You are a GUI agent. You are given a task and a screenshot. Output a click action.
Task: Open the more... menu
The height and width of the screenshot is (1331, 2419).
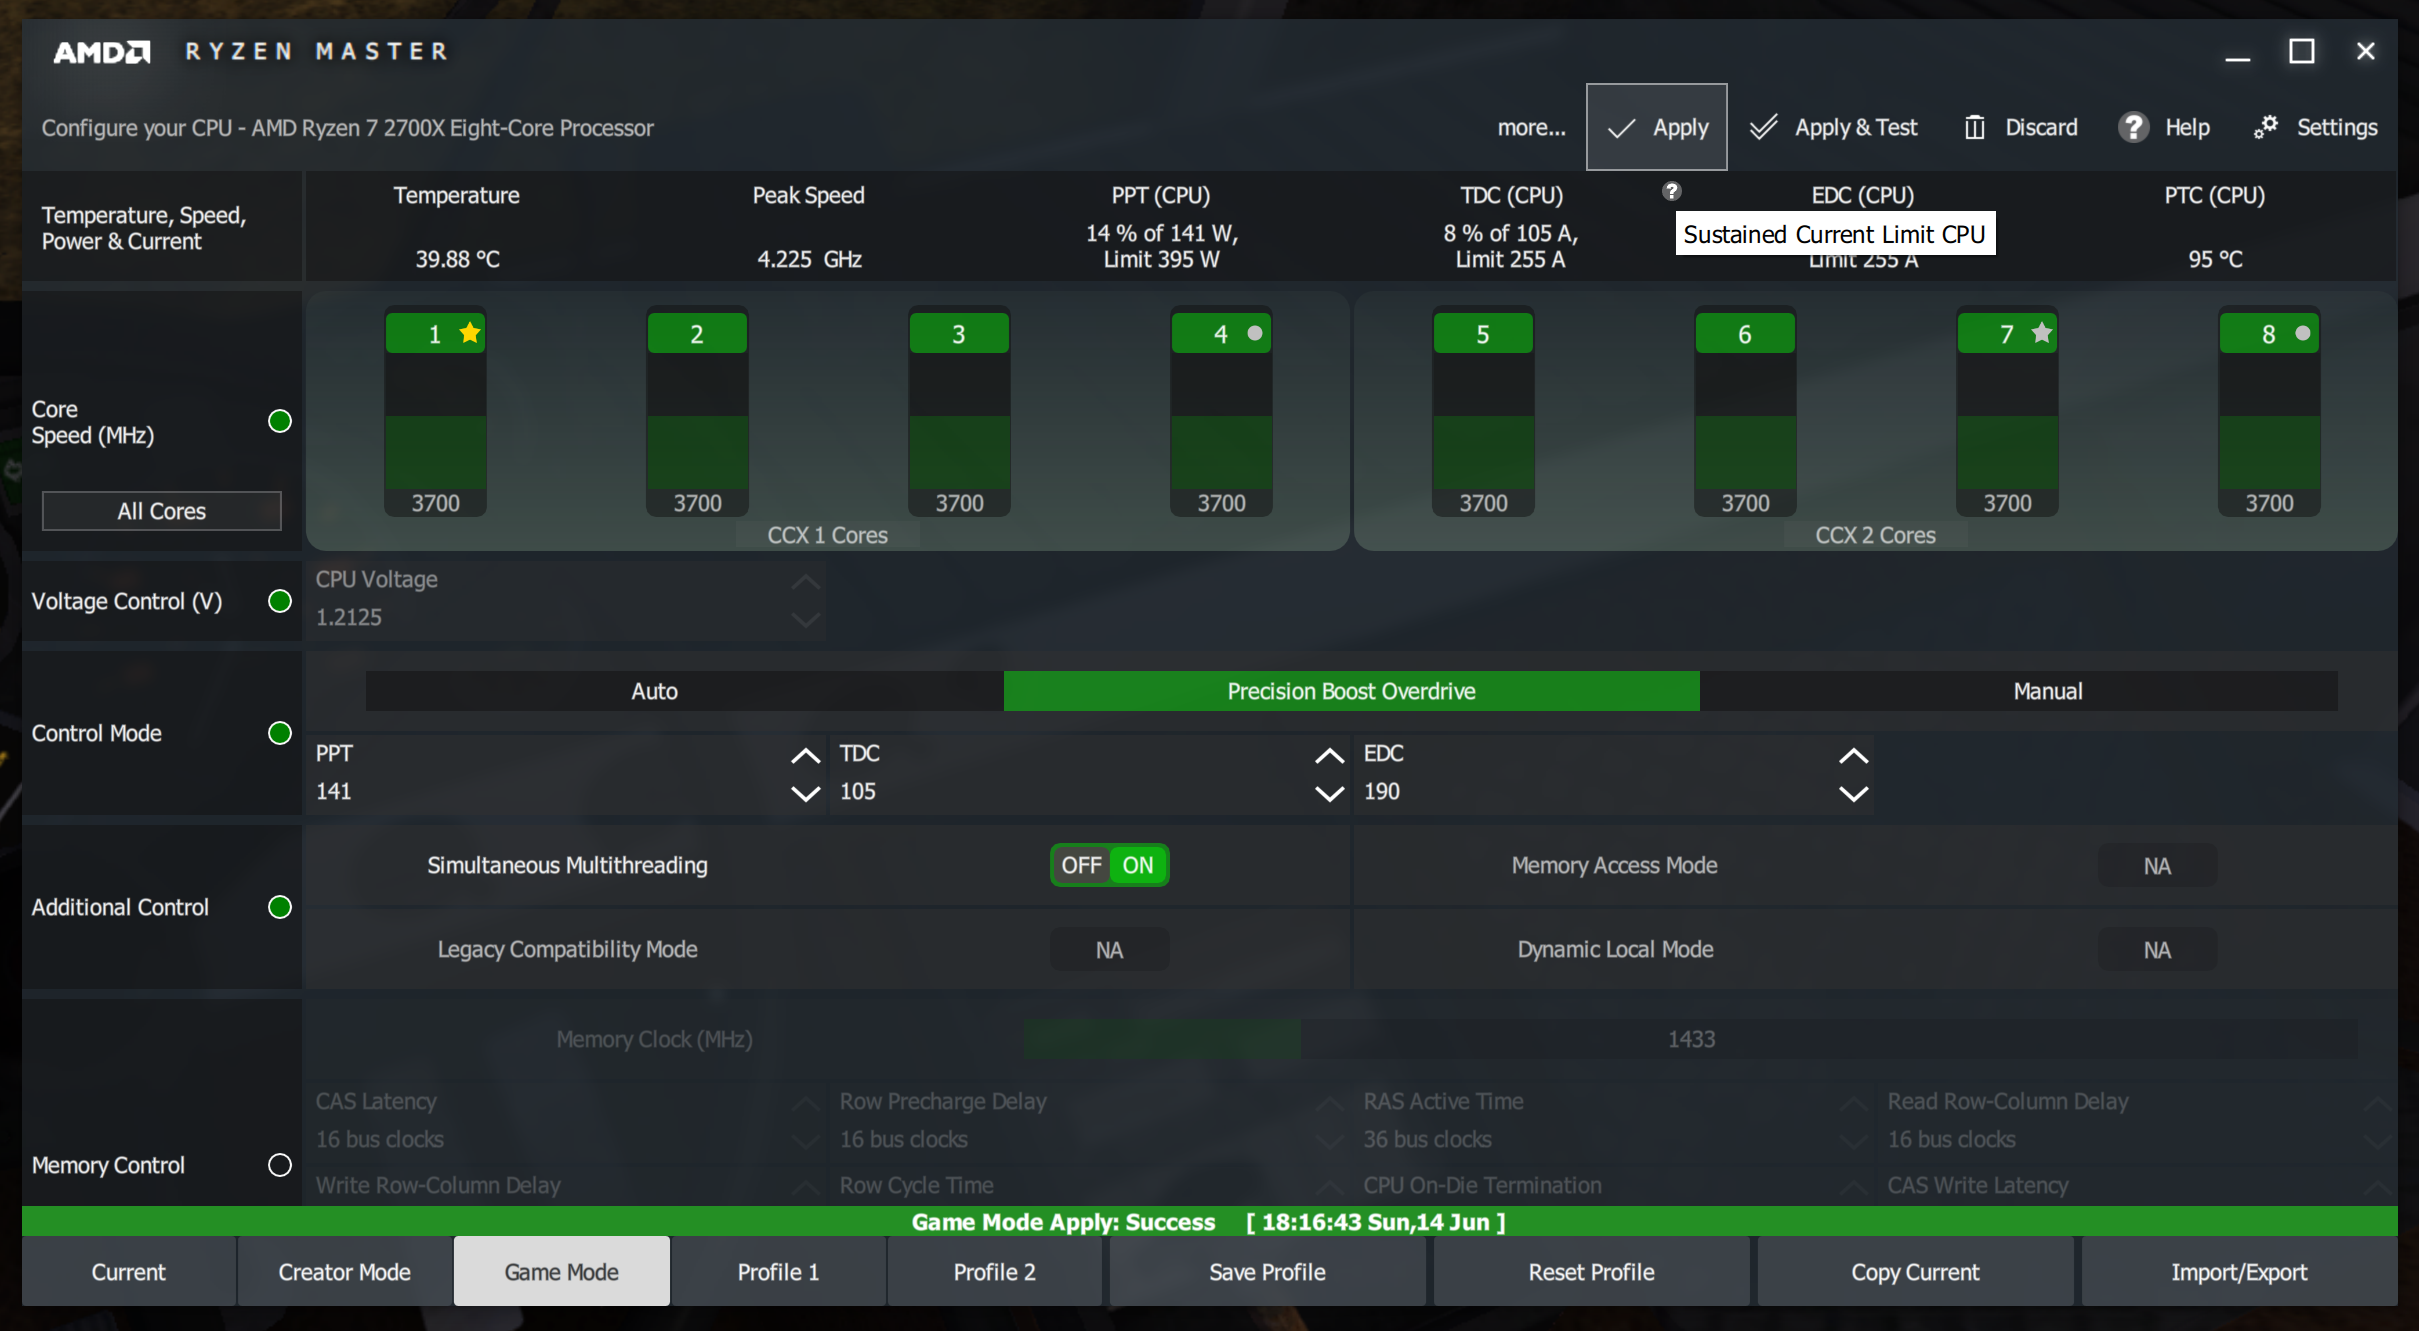pos(1531,127)
